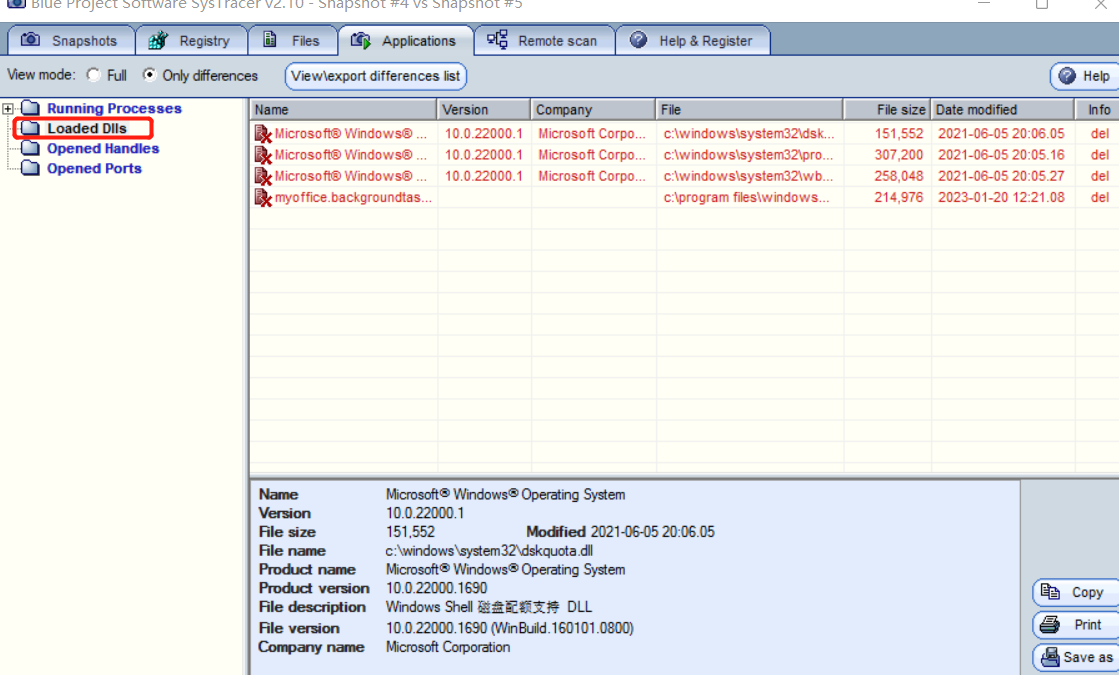Click date 2021-06-05 20:05.27 cell
Image resolution: width=1119 pixels, height=675 pixels.
1001,176
